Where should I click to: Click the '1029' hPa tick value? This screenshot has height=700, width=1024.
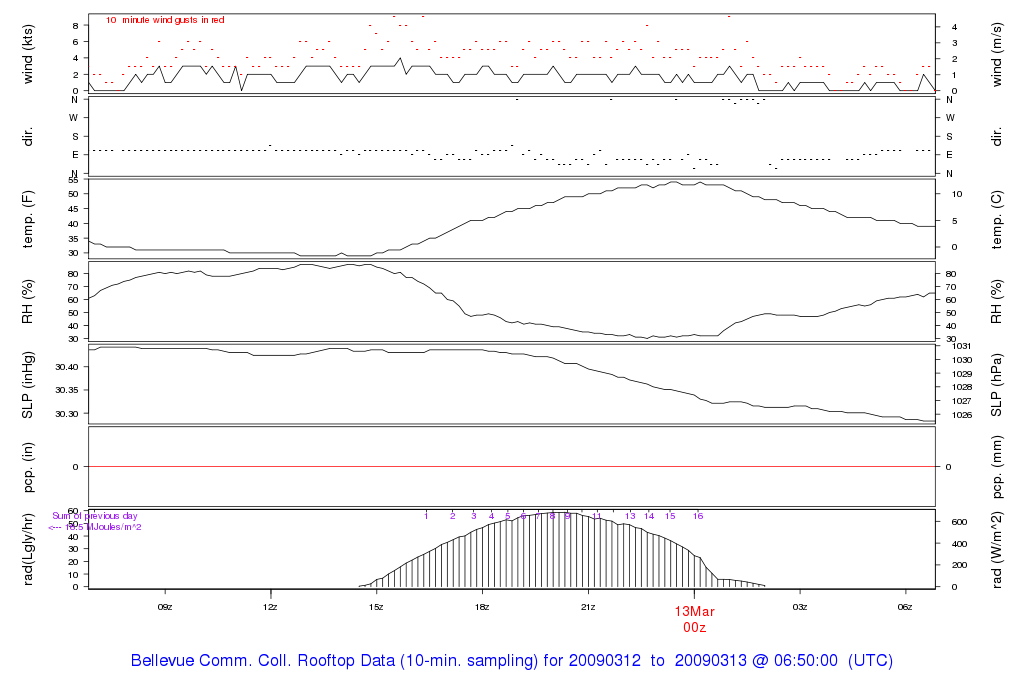click(x=962, y=374)
